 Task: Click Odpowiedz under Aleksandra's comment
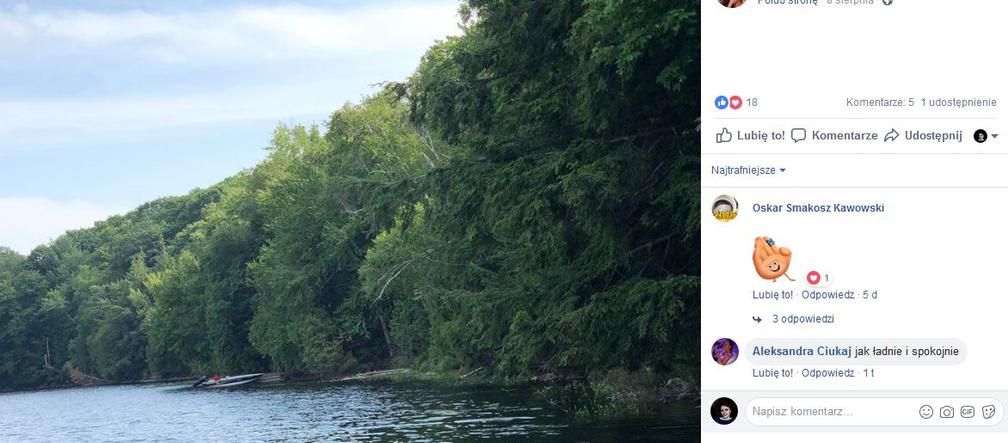827,373
